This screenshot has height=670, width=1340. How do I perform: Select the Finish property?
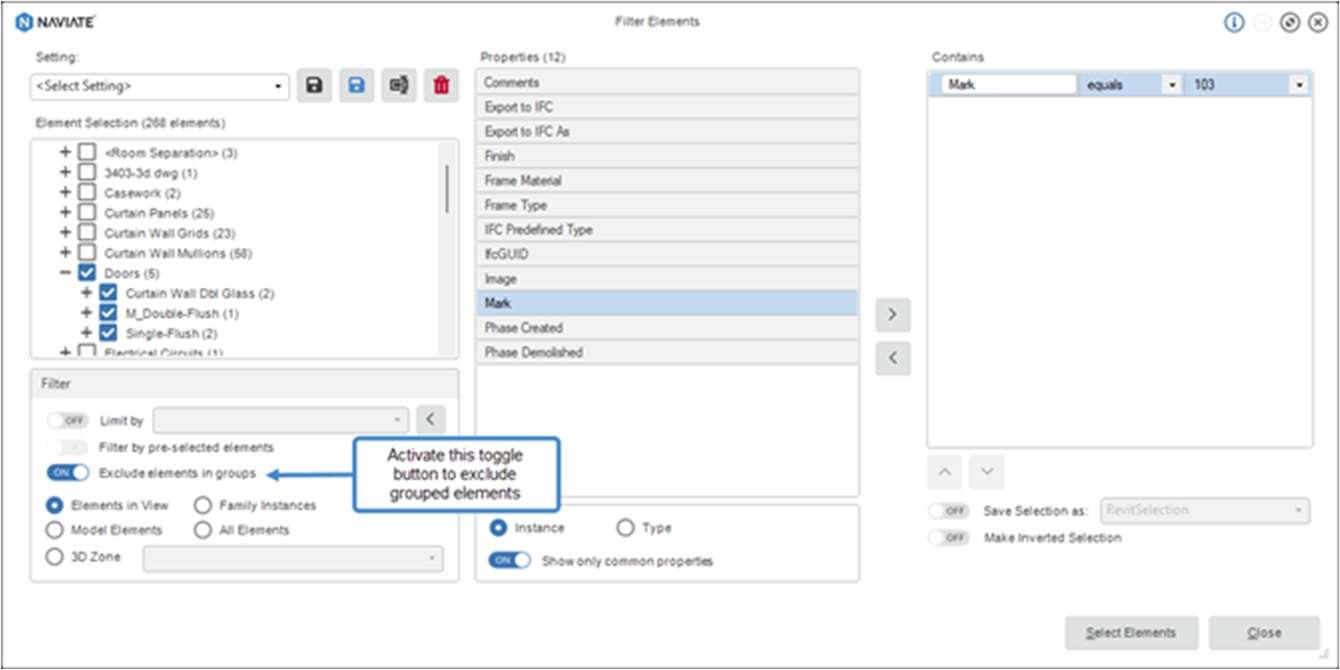point(667,156)
